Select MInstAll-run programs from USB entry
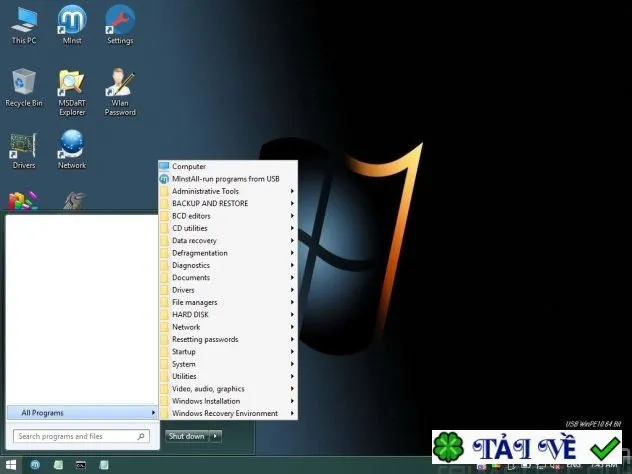Image resolution: width=632 pixels, height=474 pixels. (228, 179)
